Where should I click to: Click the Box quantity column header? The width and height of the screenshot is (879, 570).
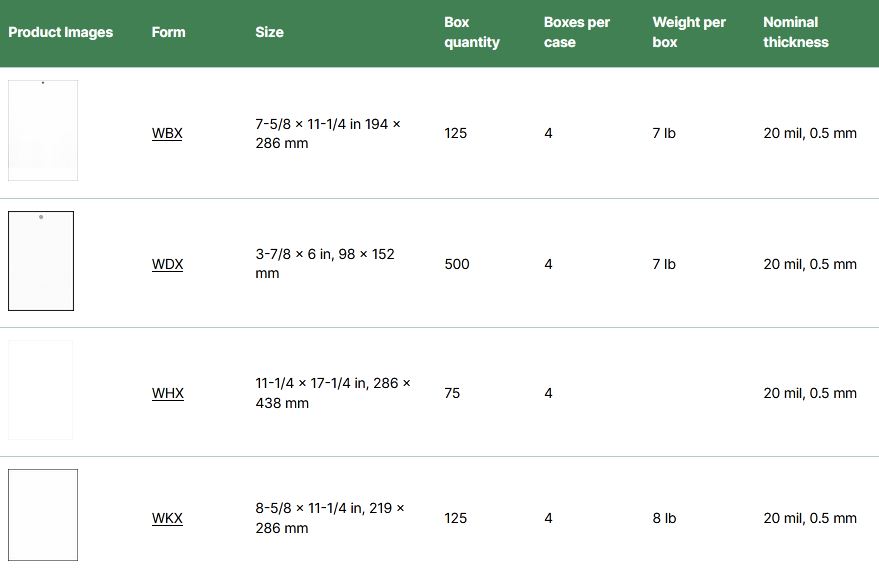471,32
